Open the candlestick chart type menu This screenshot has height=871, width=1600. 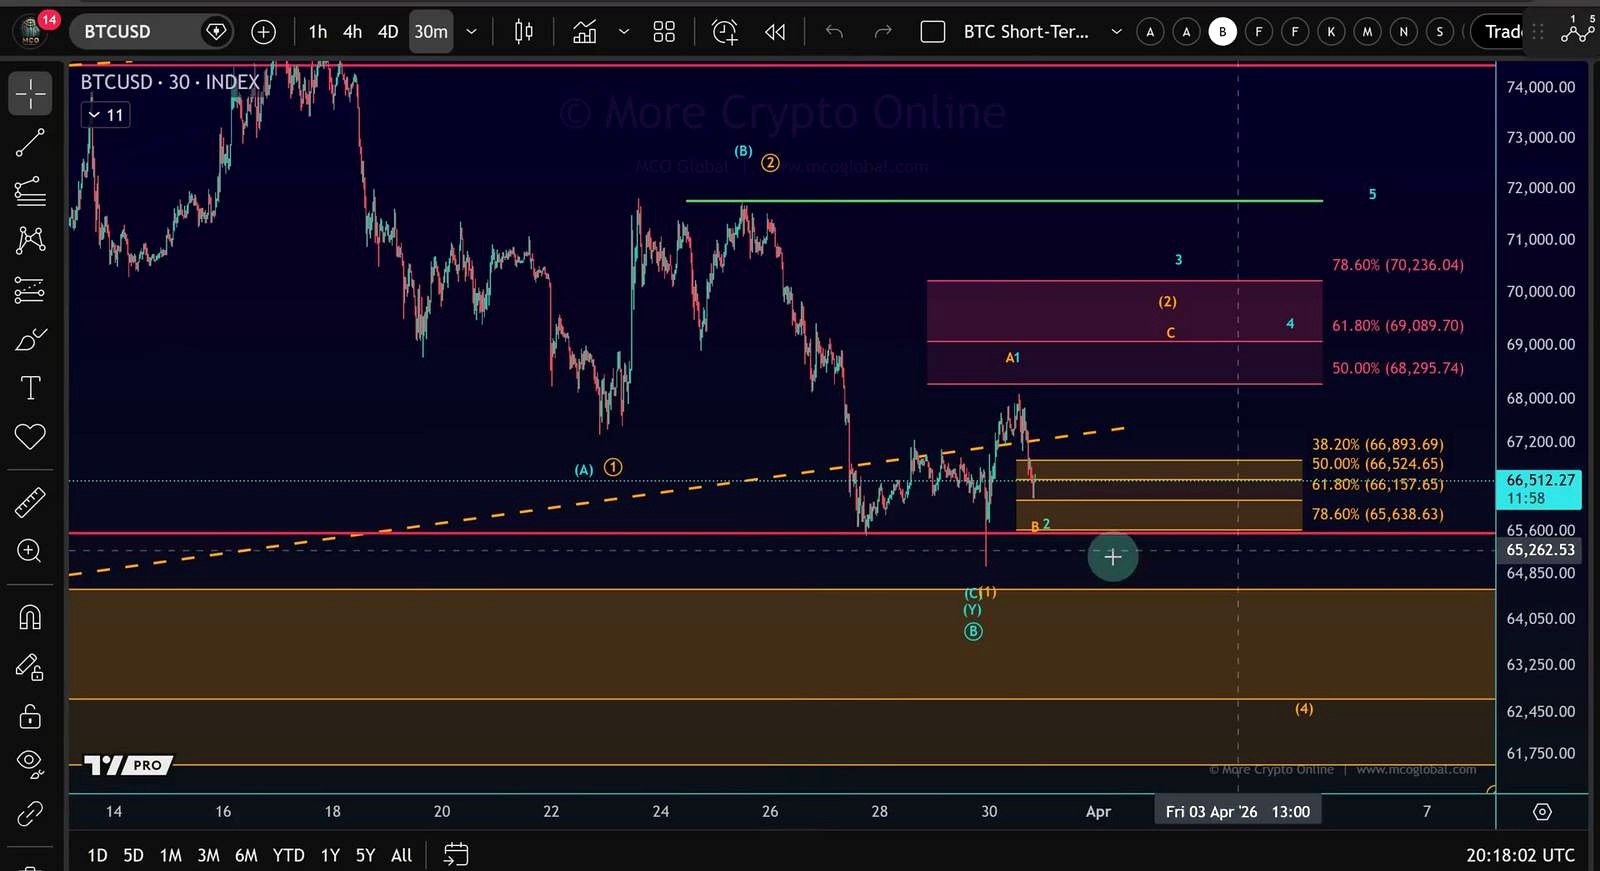523,32
